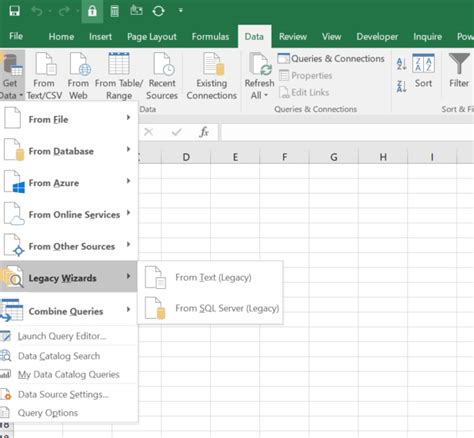Select My Data Catalog Queries option
Screen dimensions: 474x438
[69, 374]
